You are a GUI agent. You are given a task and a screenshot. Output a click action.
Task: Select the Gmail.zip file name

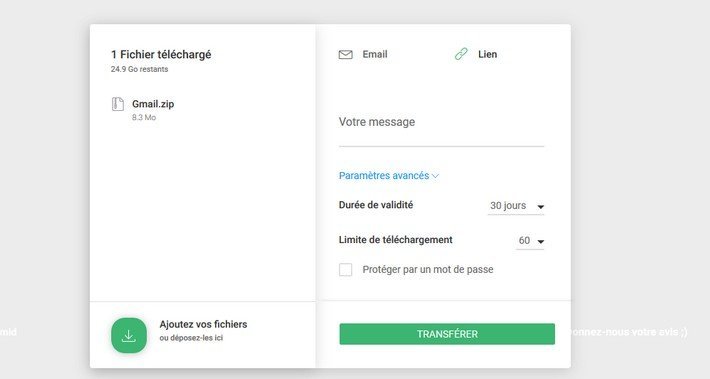(153, 104)
